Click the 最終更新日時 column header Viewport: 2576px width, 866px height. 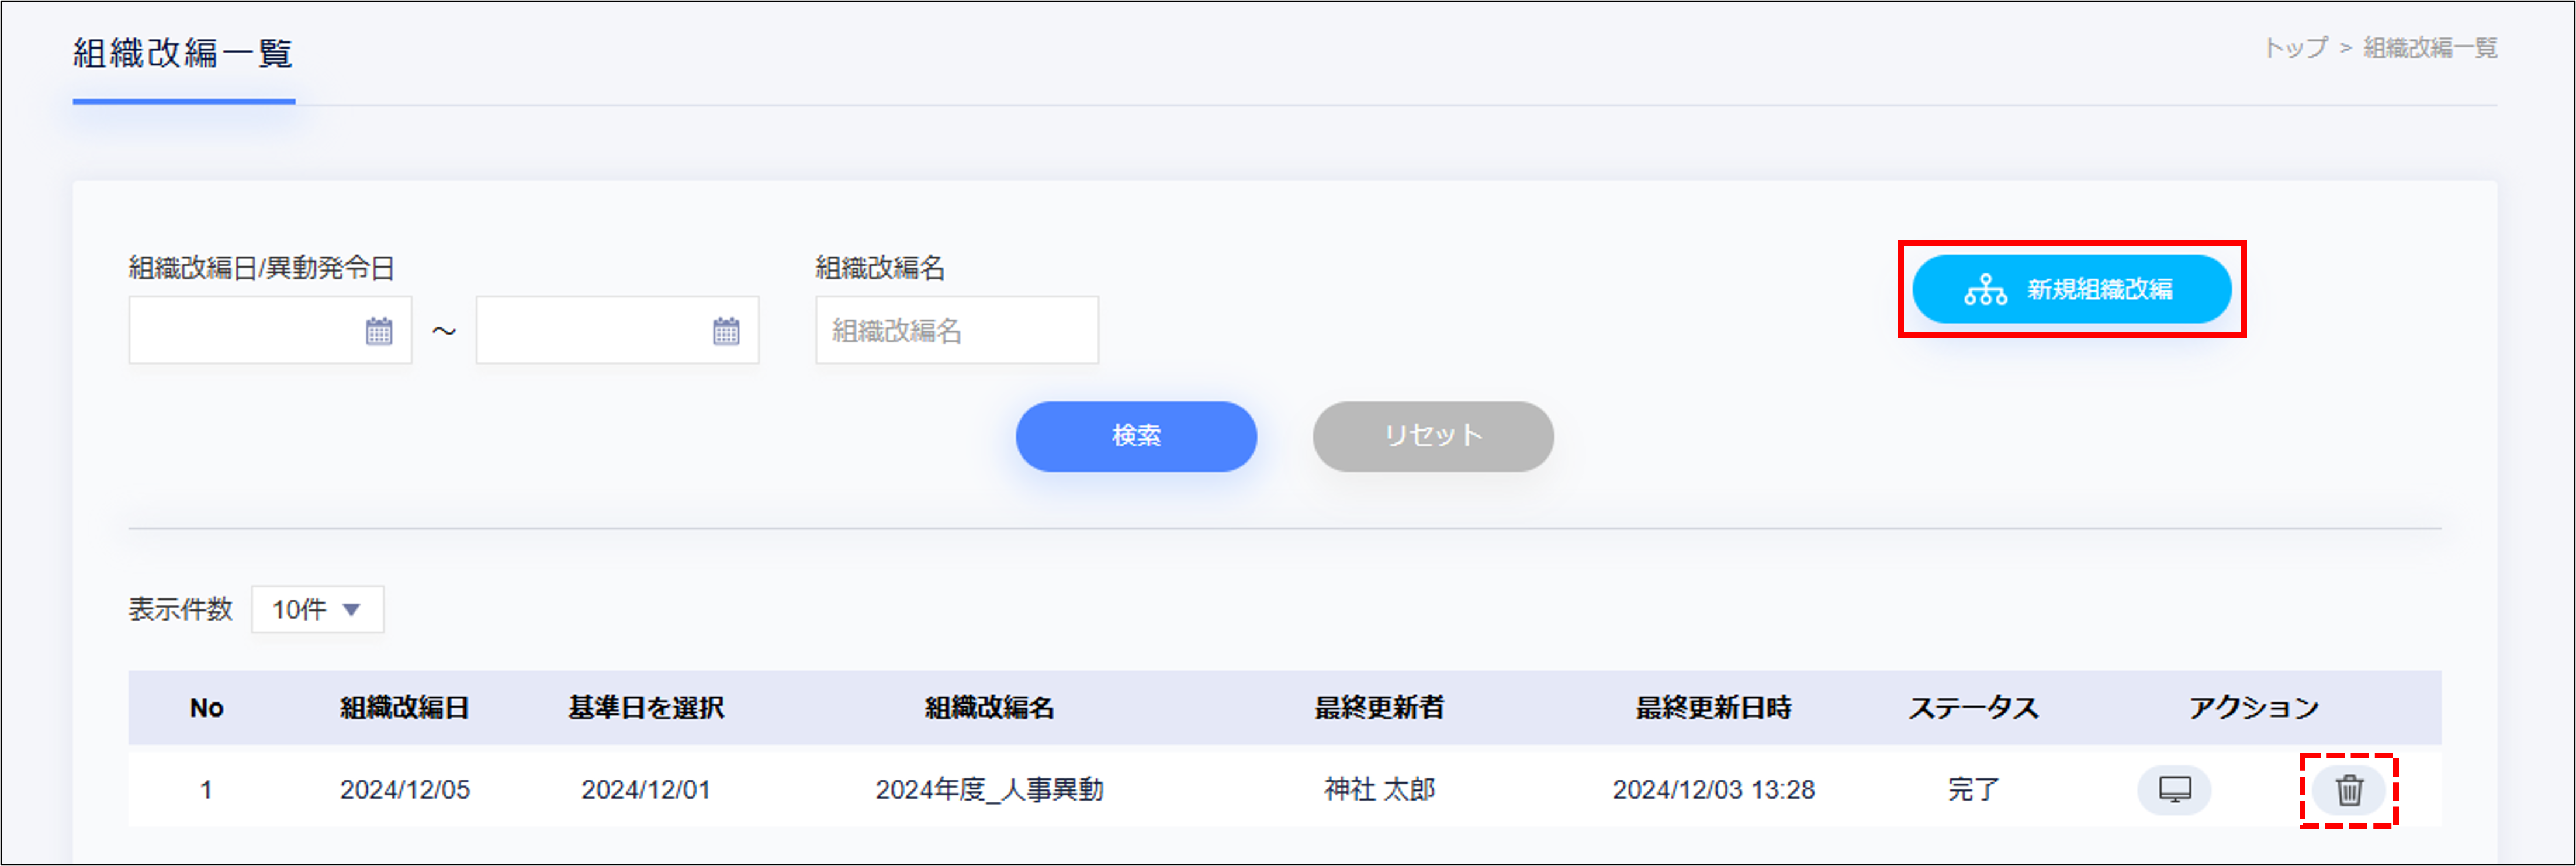pyautogui.click(x=1713, y=708)
